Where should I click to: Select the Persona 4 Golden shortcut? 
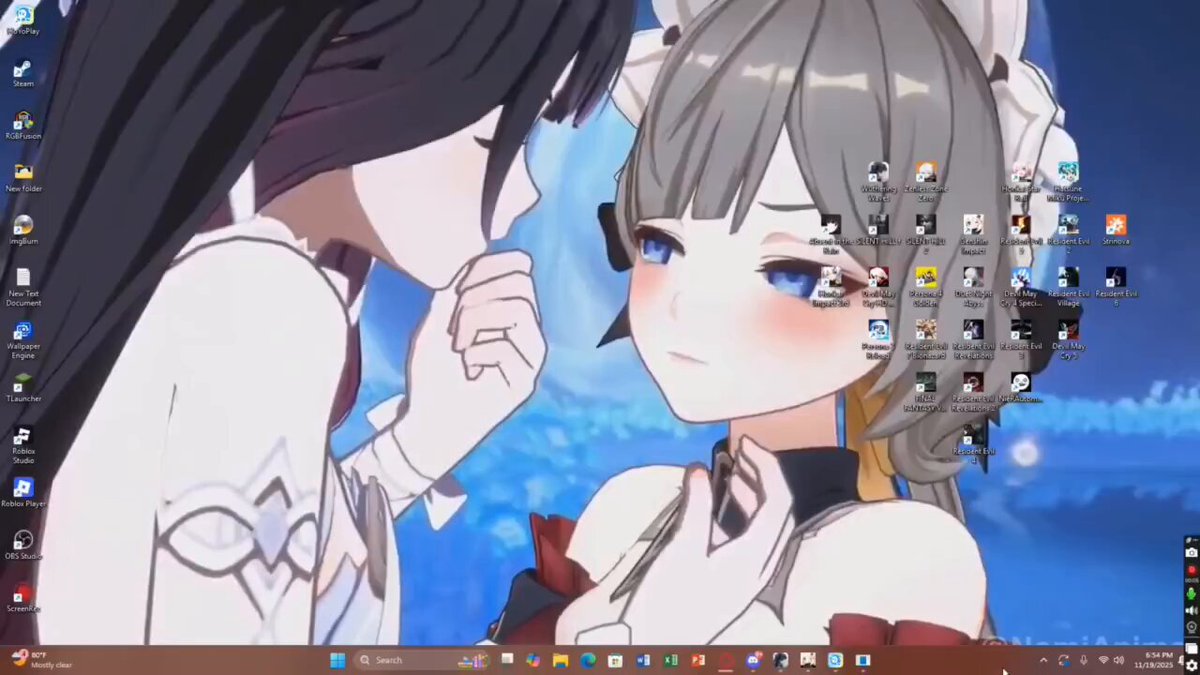[925, 278]
